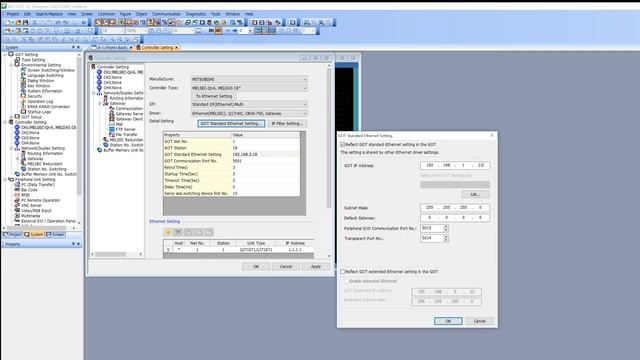The height and width of the screenshot is (360, 640).
Task: Click Transparent Port No. stepper
Action: tap(446, 238)
